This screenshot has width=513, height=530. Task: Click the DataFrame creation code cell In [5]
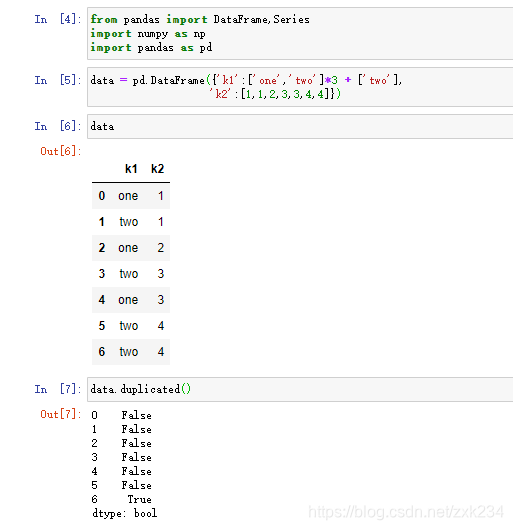click(300, 87)
